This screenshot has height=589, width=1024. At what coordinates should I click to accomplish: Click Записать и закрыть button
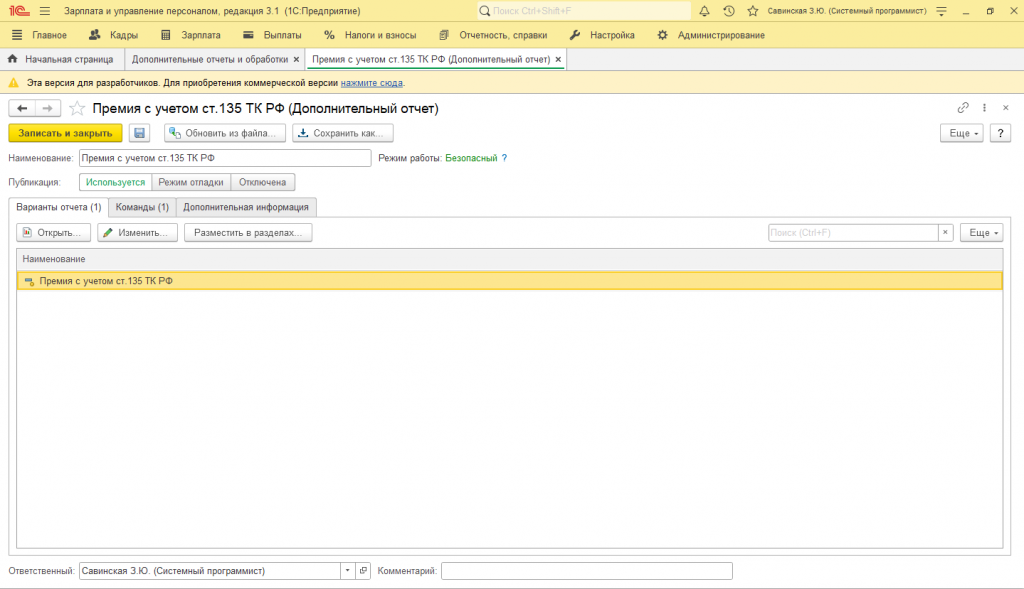coord(65,133)
